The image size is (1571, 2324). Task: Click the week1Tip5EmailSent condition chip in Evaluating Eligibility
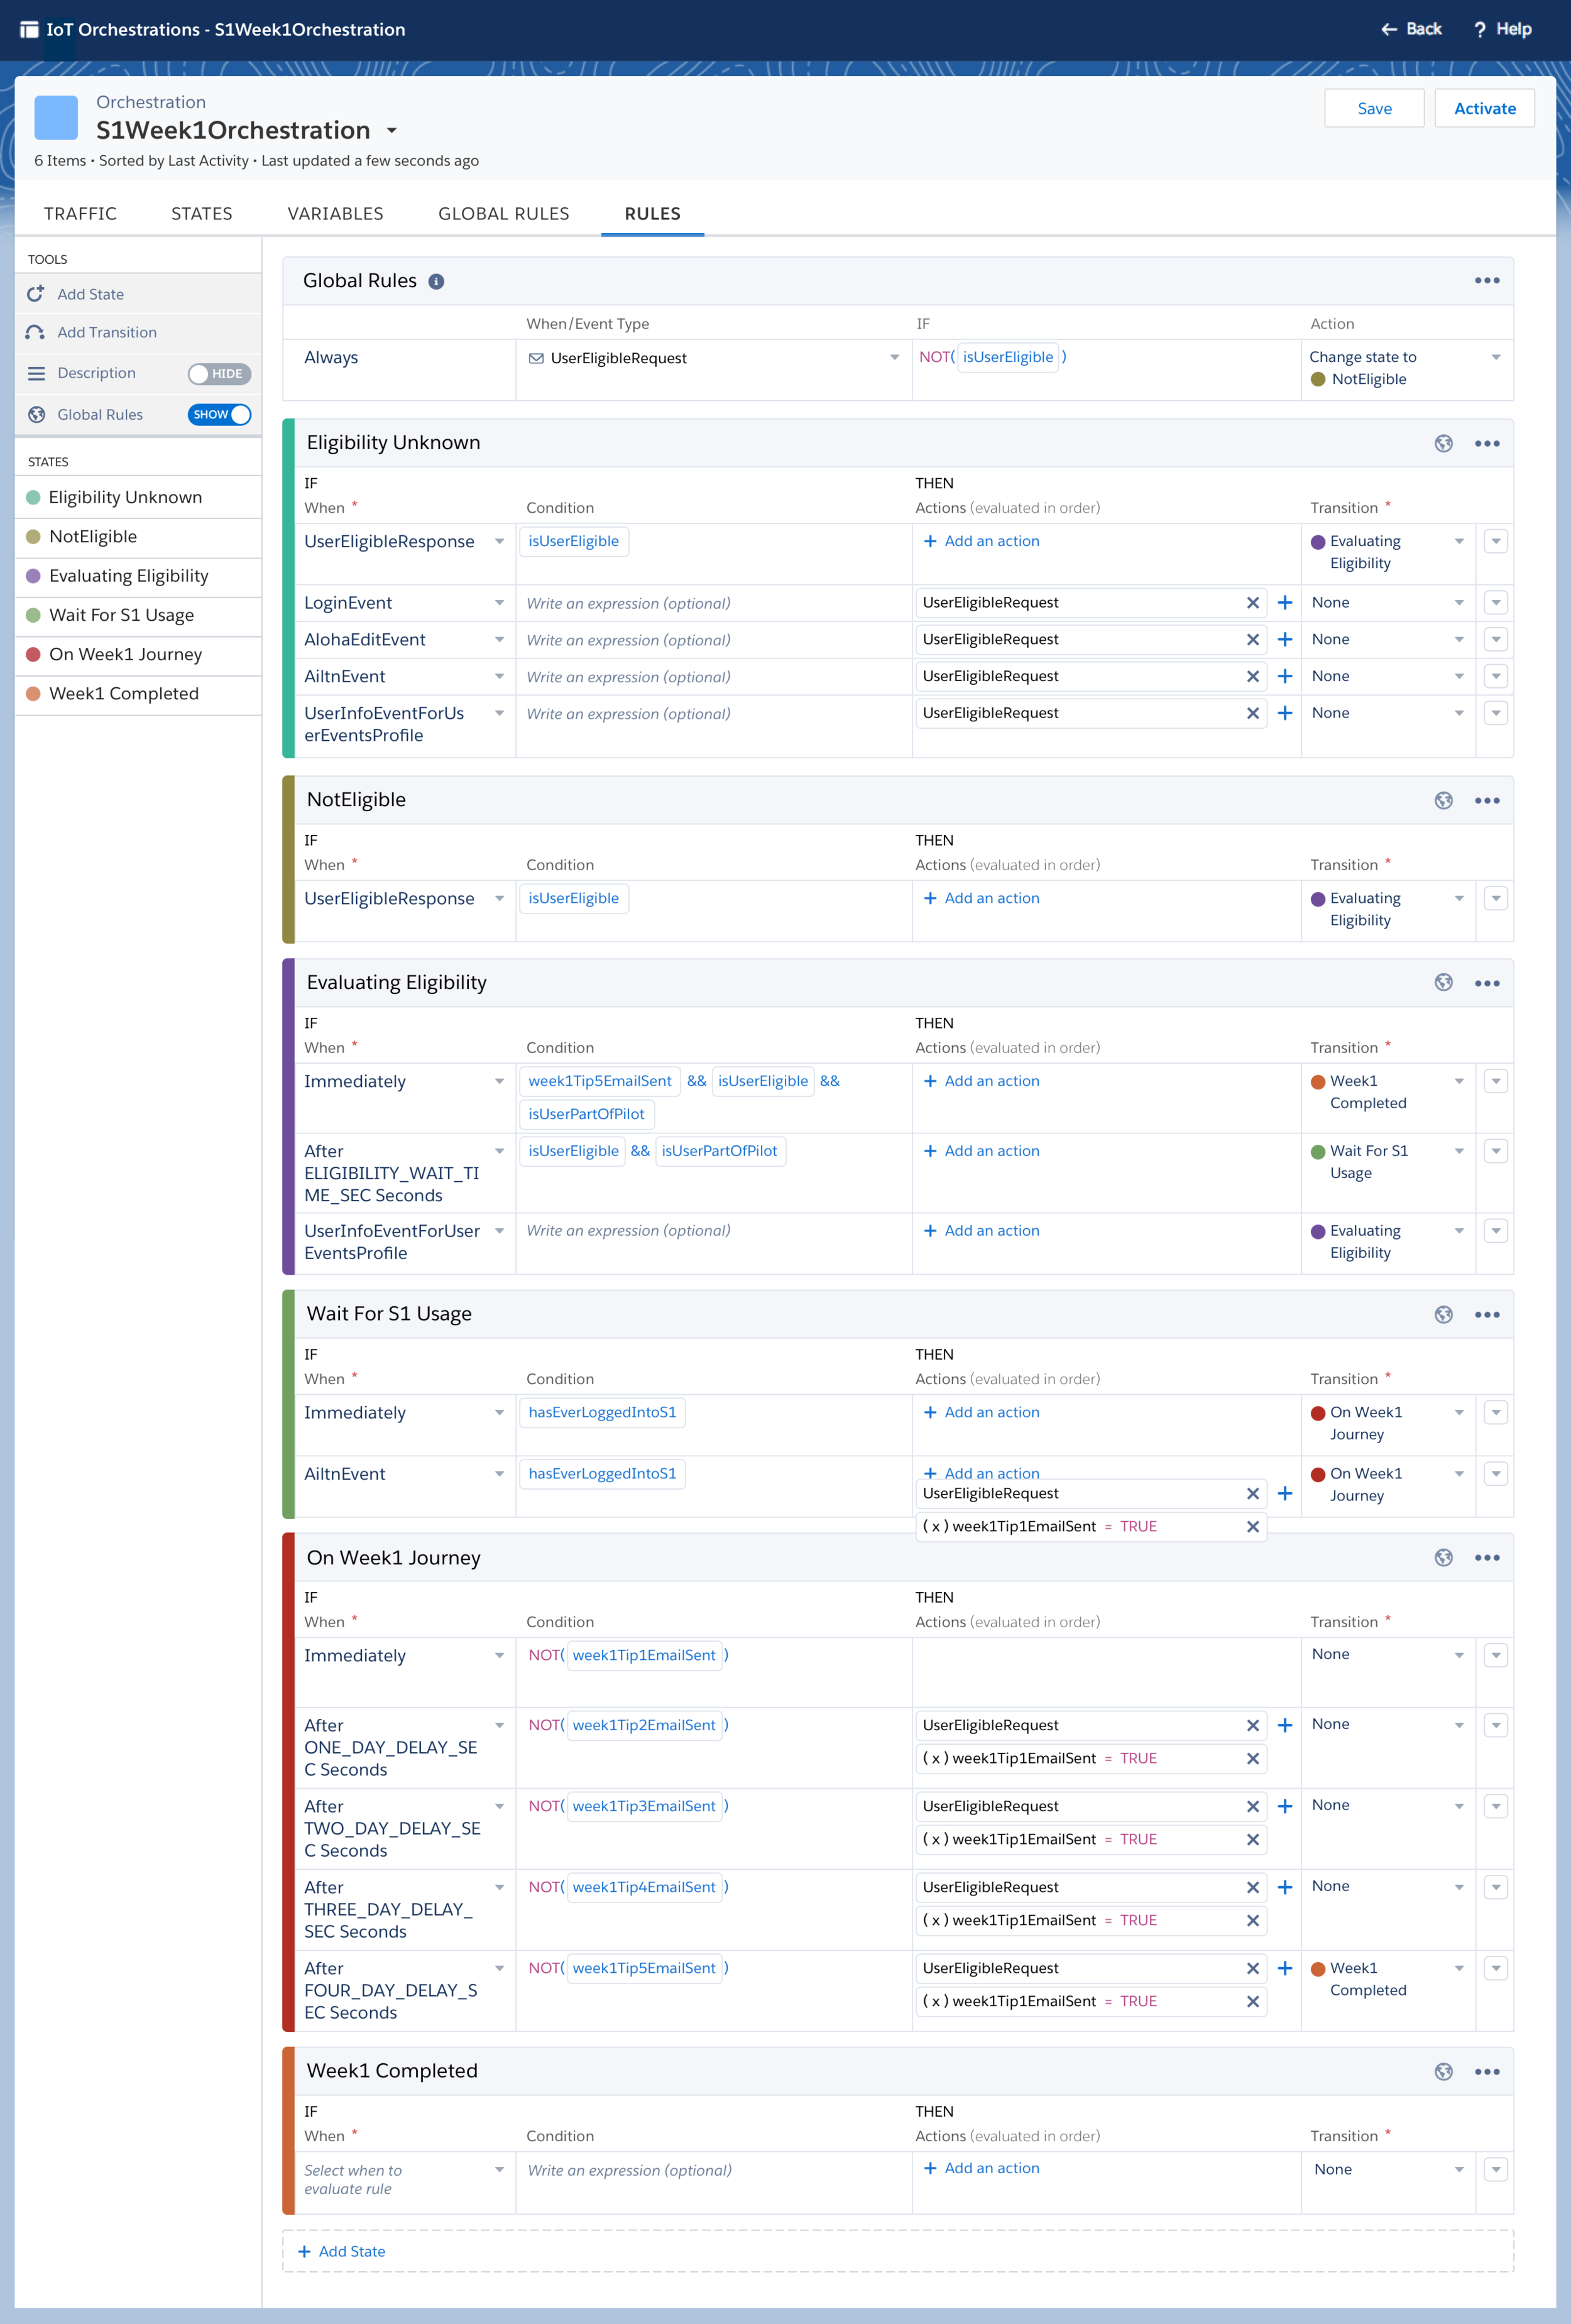coord(599,1081)
